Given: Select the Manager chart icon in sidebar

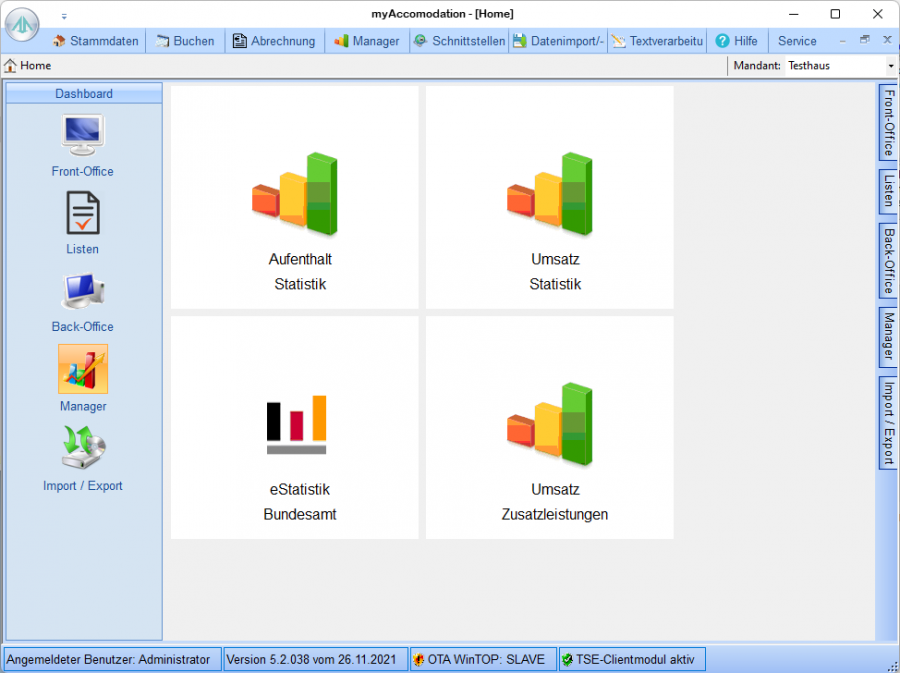Looking at the screenshot, I should (x=83, y=369).
